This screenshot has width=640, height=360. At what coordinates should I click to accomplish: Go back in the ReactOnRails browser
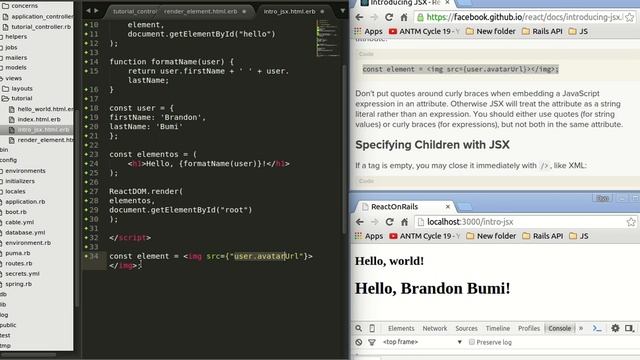(360, 222)
